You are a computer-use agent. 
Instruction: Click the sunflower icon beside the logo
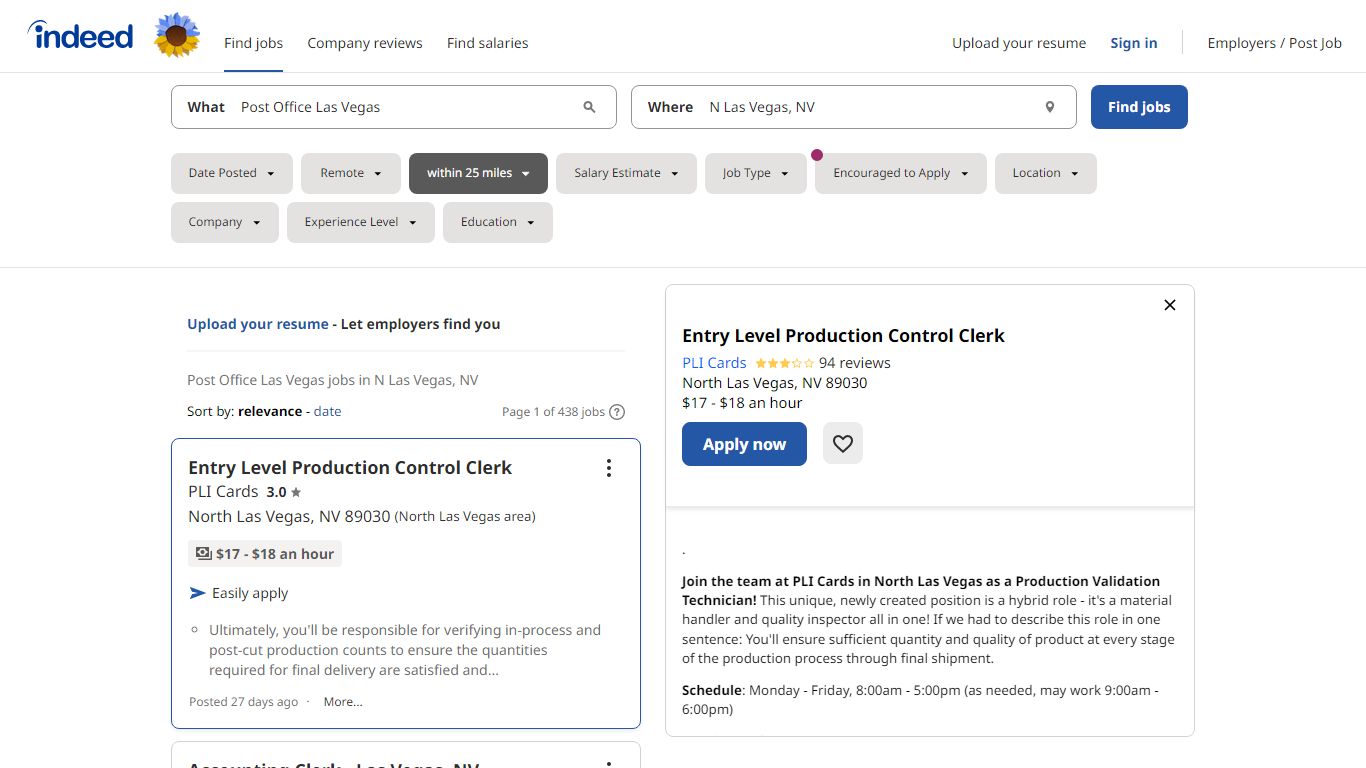click(x=177, y=35)
